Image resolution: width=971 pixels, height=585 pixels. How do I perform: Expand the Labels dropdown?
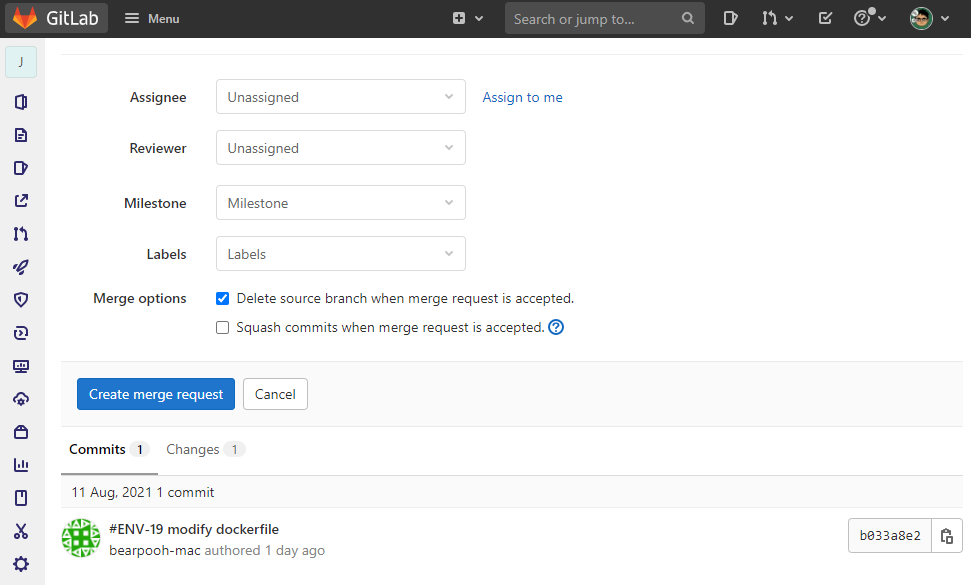[341, 253]
